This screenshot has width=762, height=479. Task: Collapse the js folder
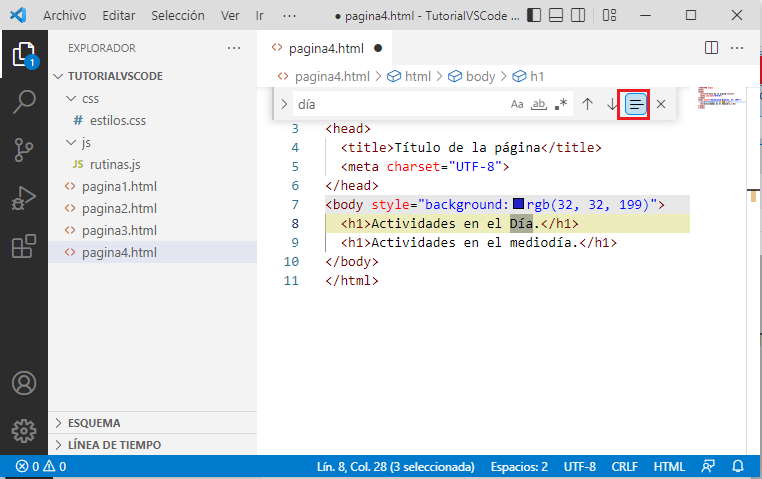click(71, 142)
